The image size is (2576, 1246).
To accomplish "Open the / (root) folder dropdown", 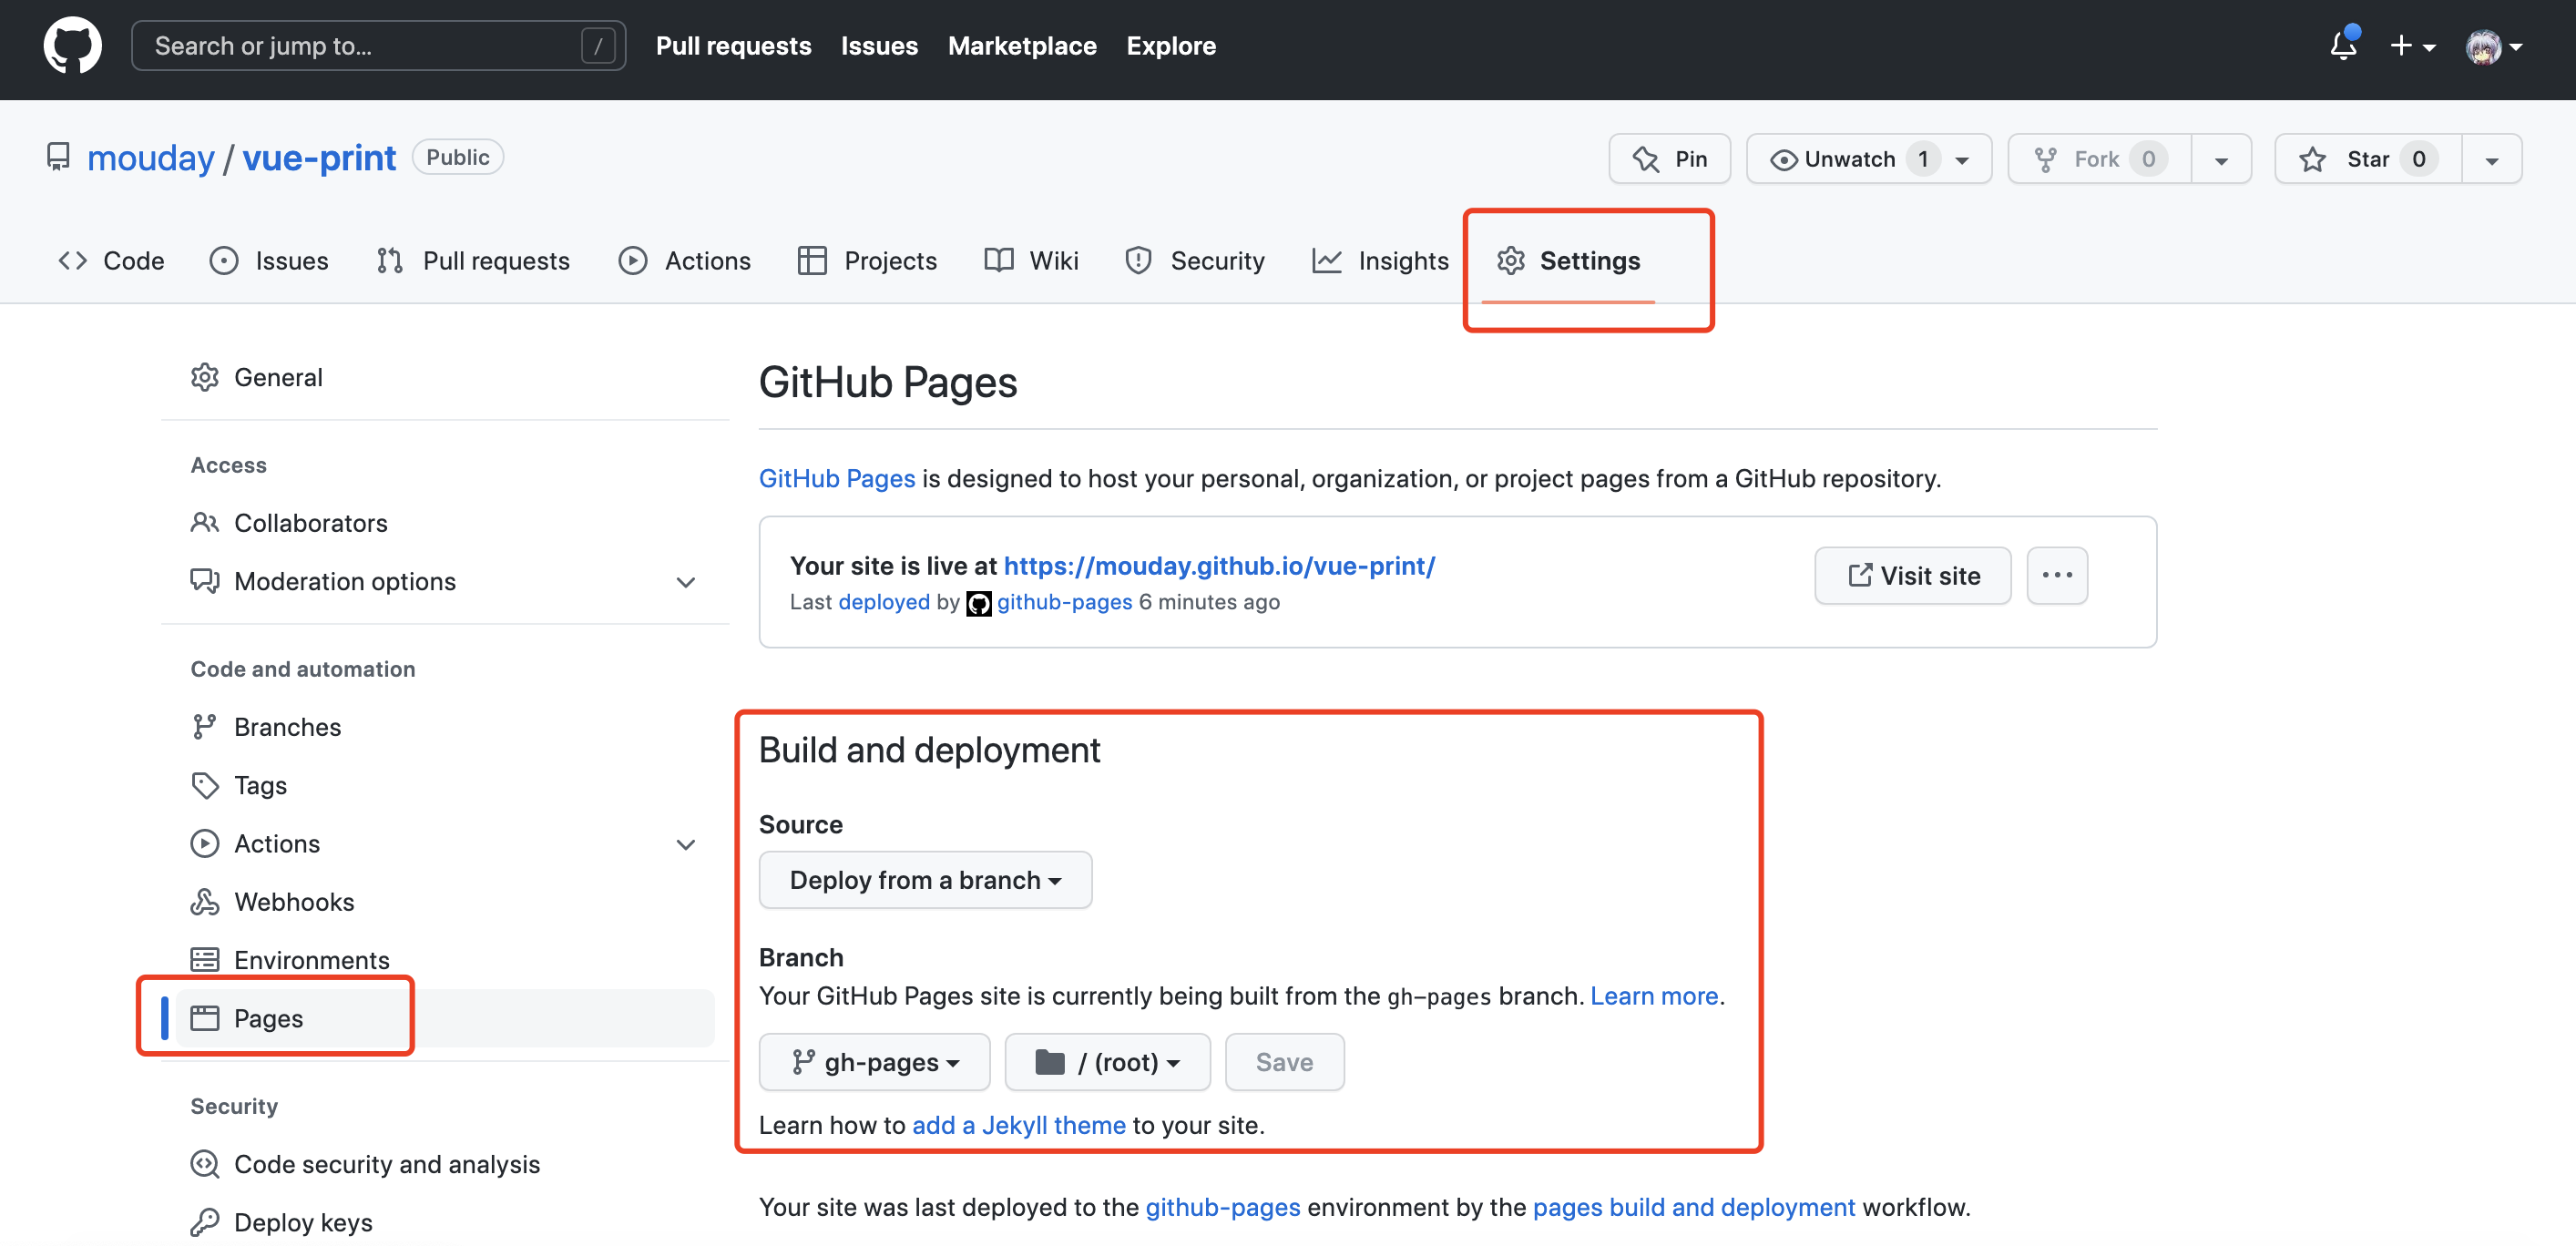I will click(x=1107, y=1061).
